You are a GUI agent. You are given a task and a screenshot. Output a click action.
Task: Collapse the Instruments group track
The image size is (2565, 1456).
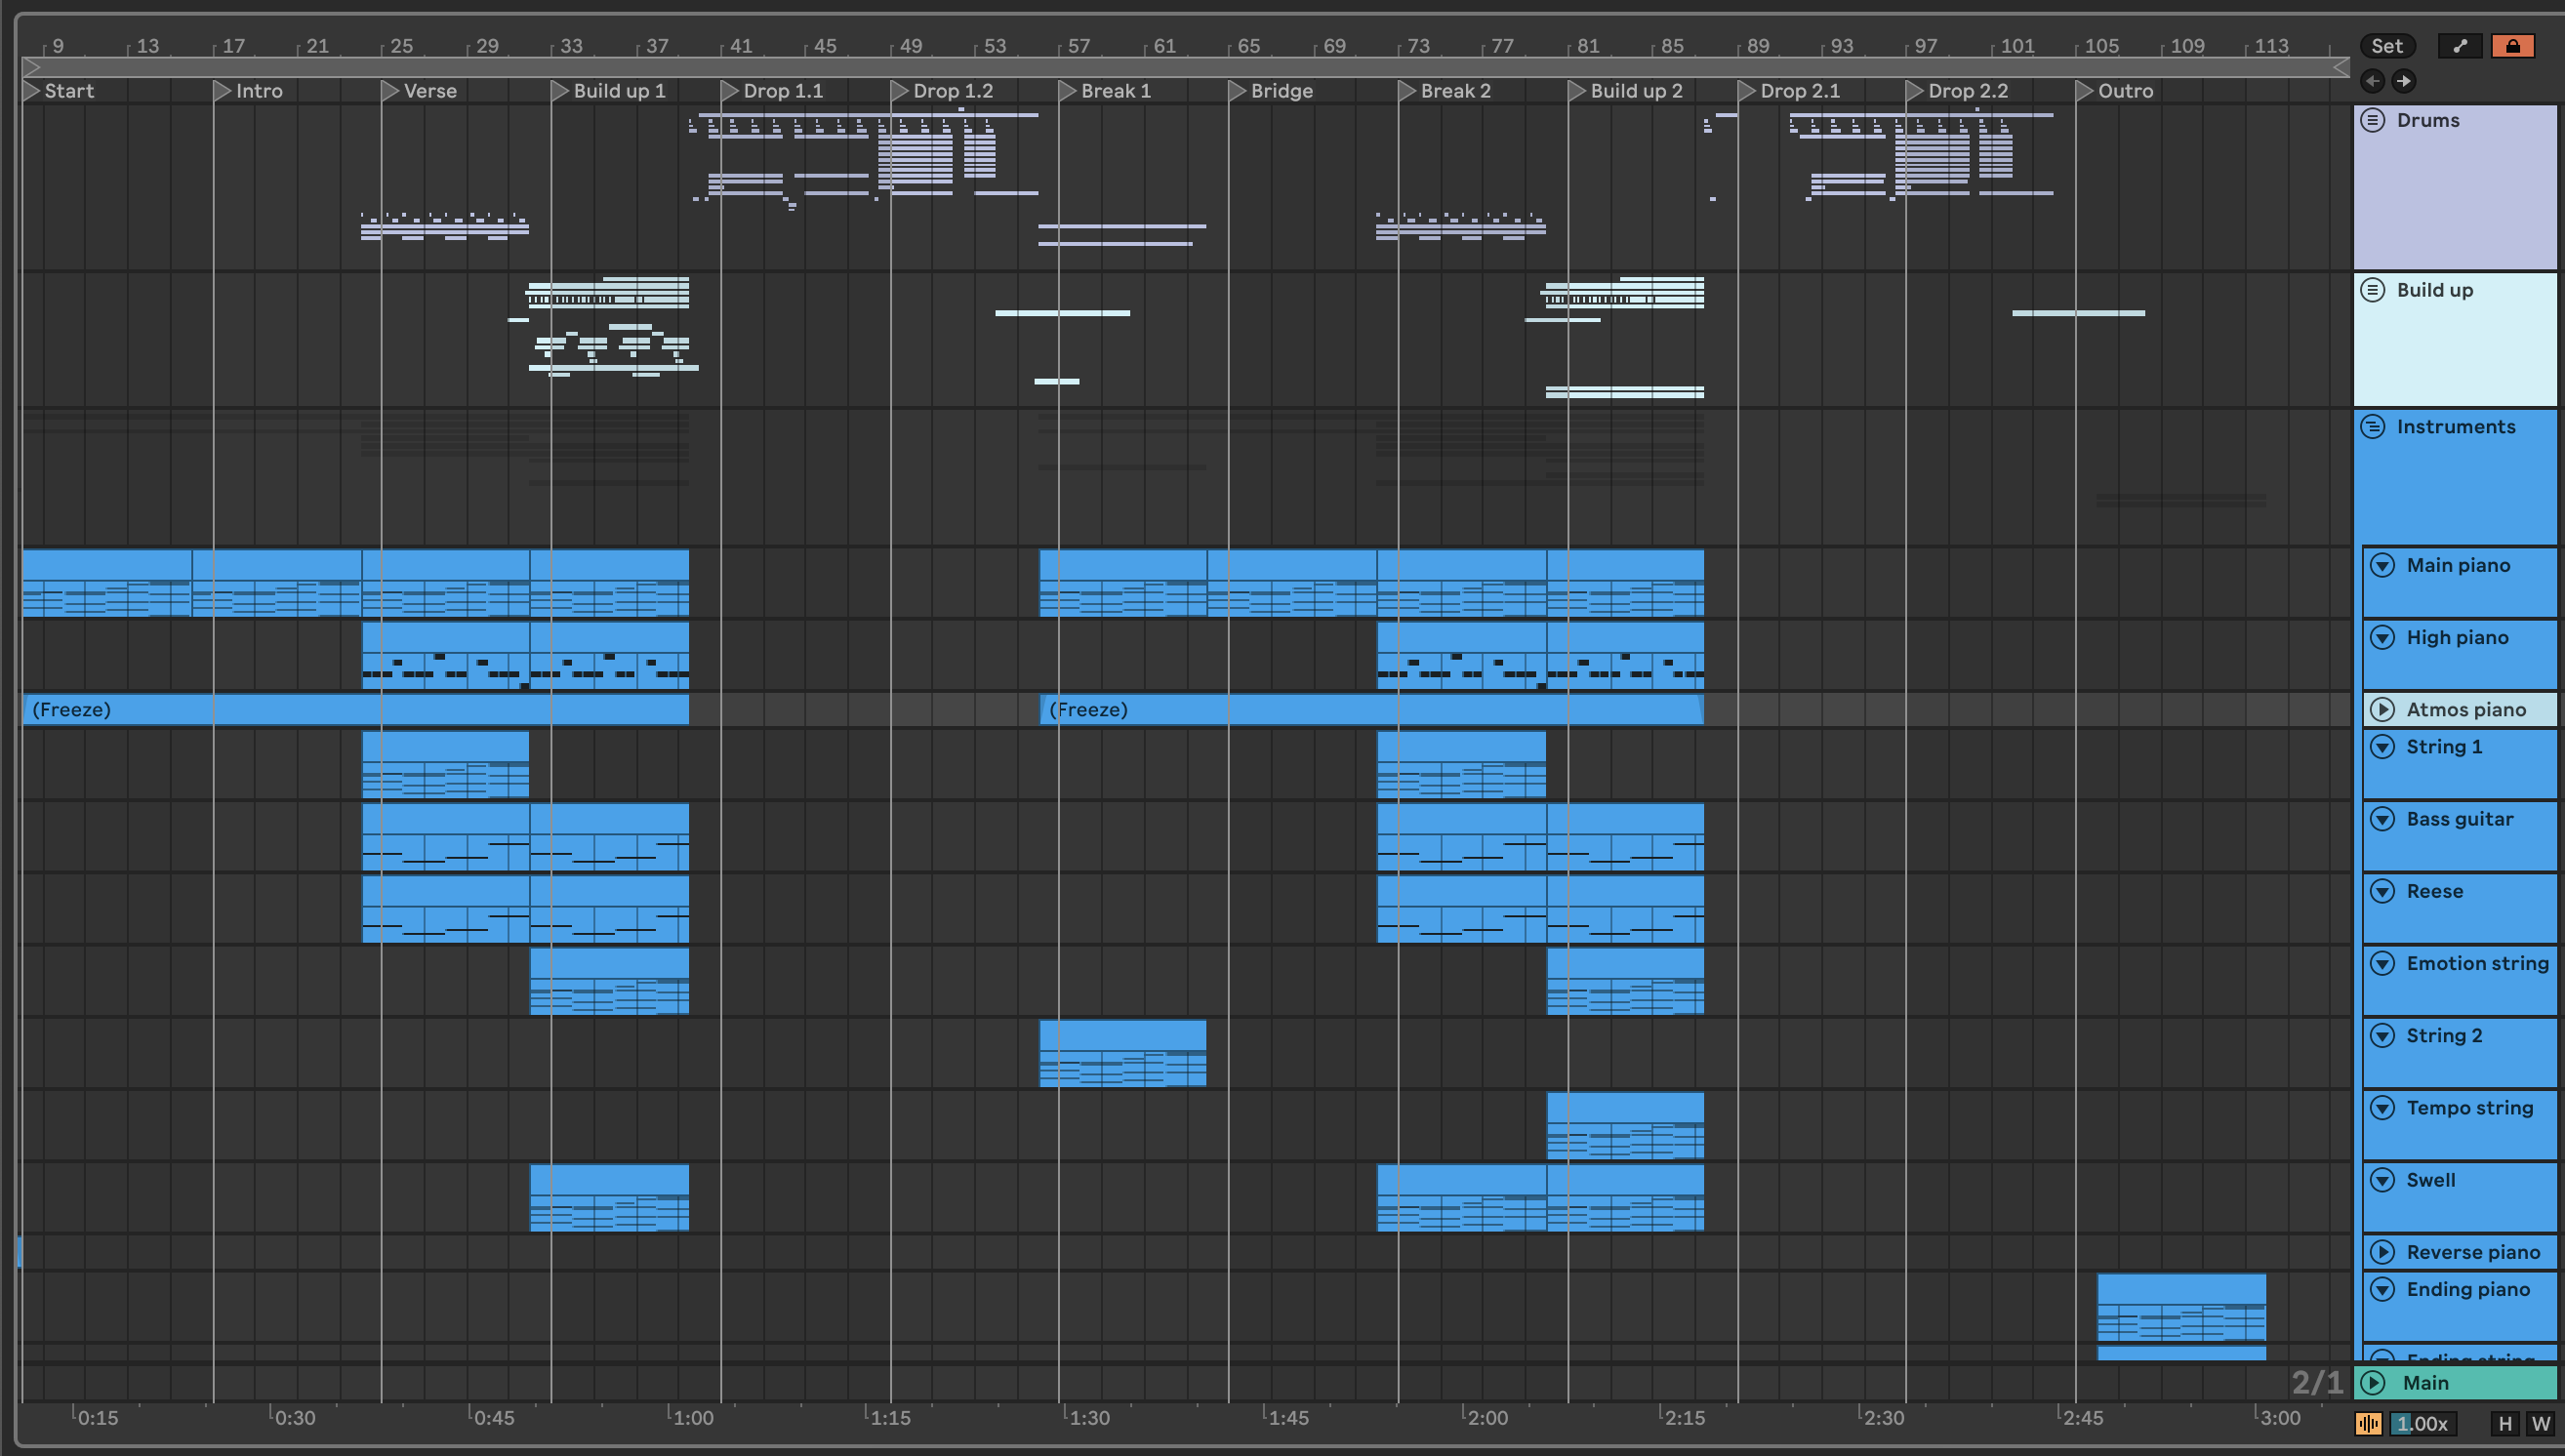click(2372, 428)
